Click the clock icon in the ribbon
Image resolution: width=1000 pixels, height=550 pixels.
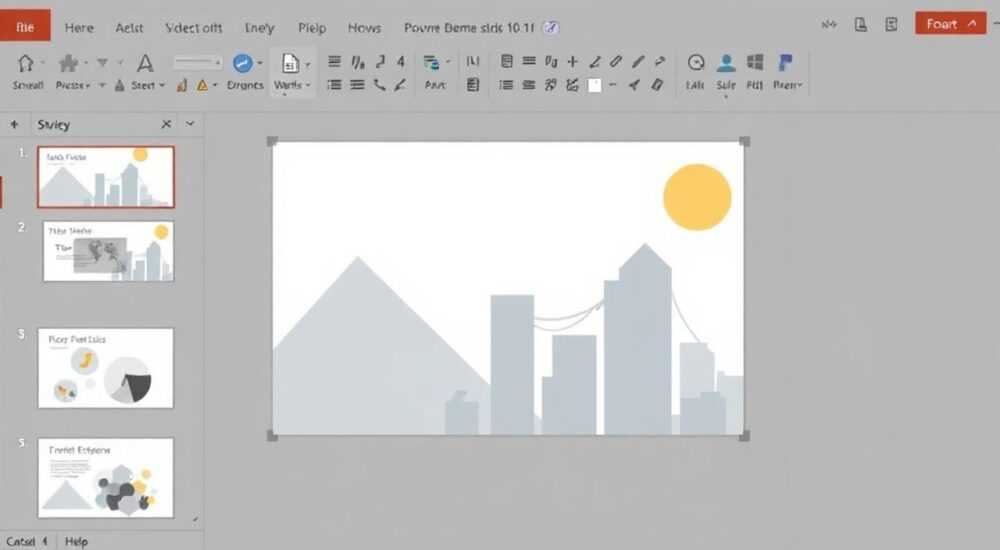coord(696,63)
